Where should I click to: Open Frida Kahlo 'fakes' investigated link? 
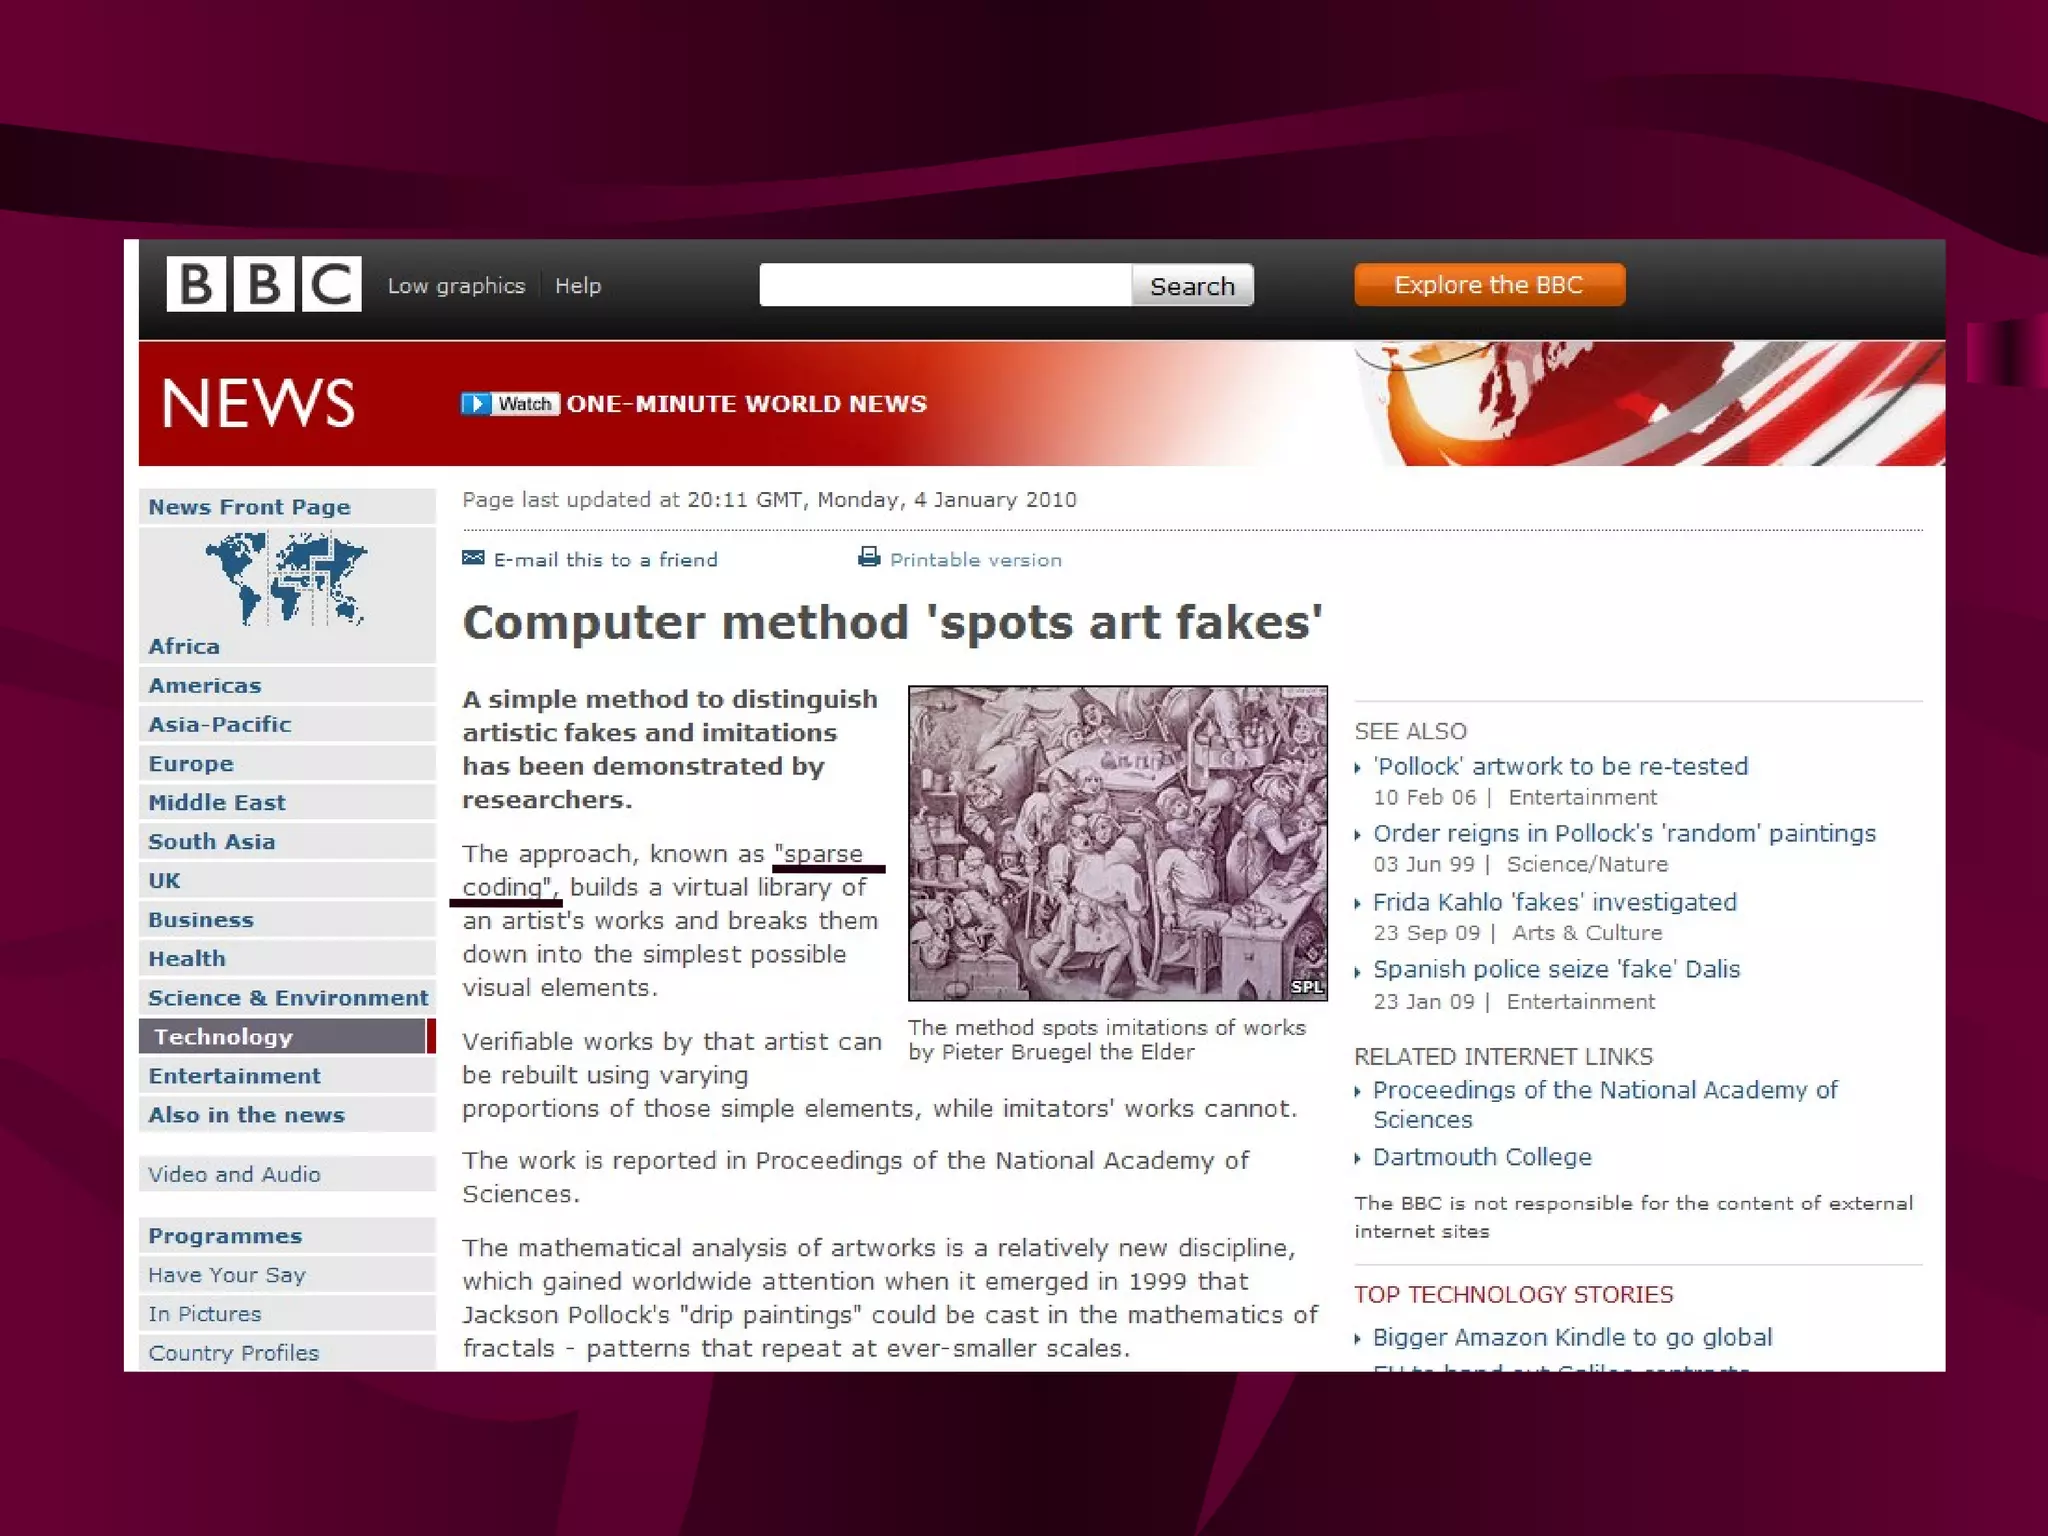click(1554, 902)
